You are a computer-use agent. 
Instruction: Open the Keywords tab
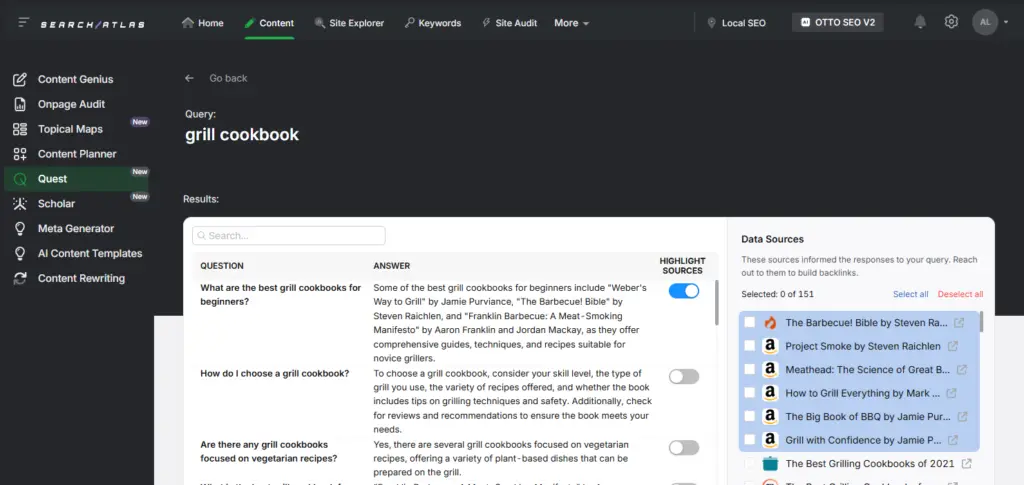(432, 23)
